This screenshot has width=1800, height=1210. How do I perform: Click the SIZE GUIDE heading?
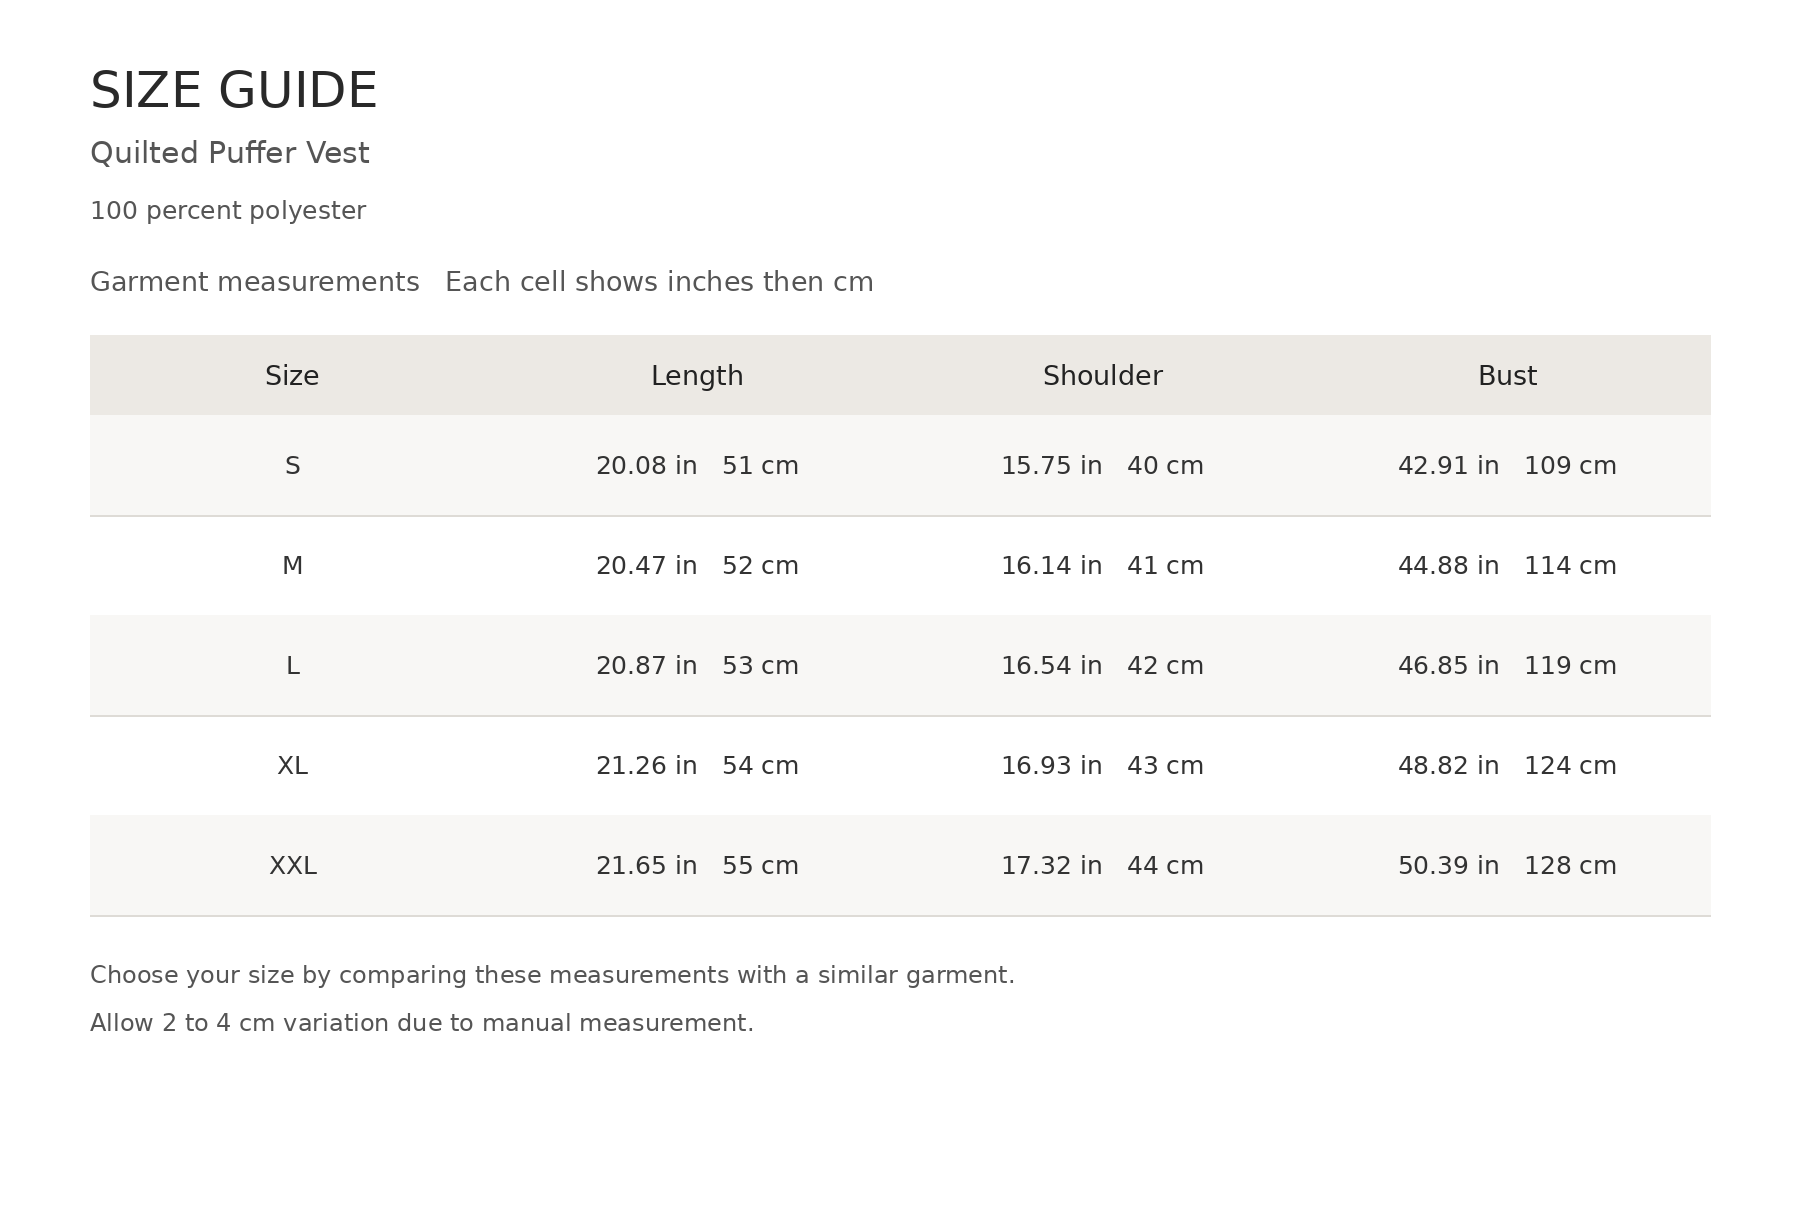[x=233, y=91]
